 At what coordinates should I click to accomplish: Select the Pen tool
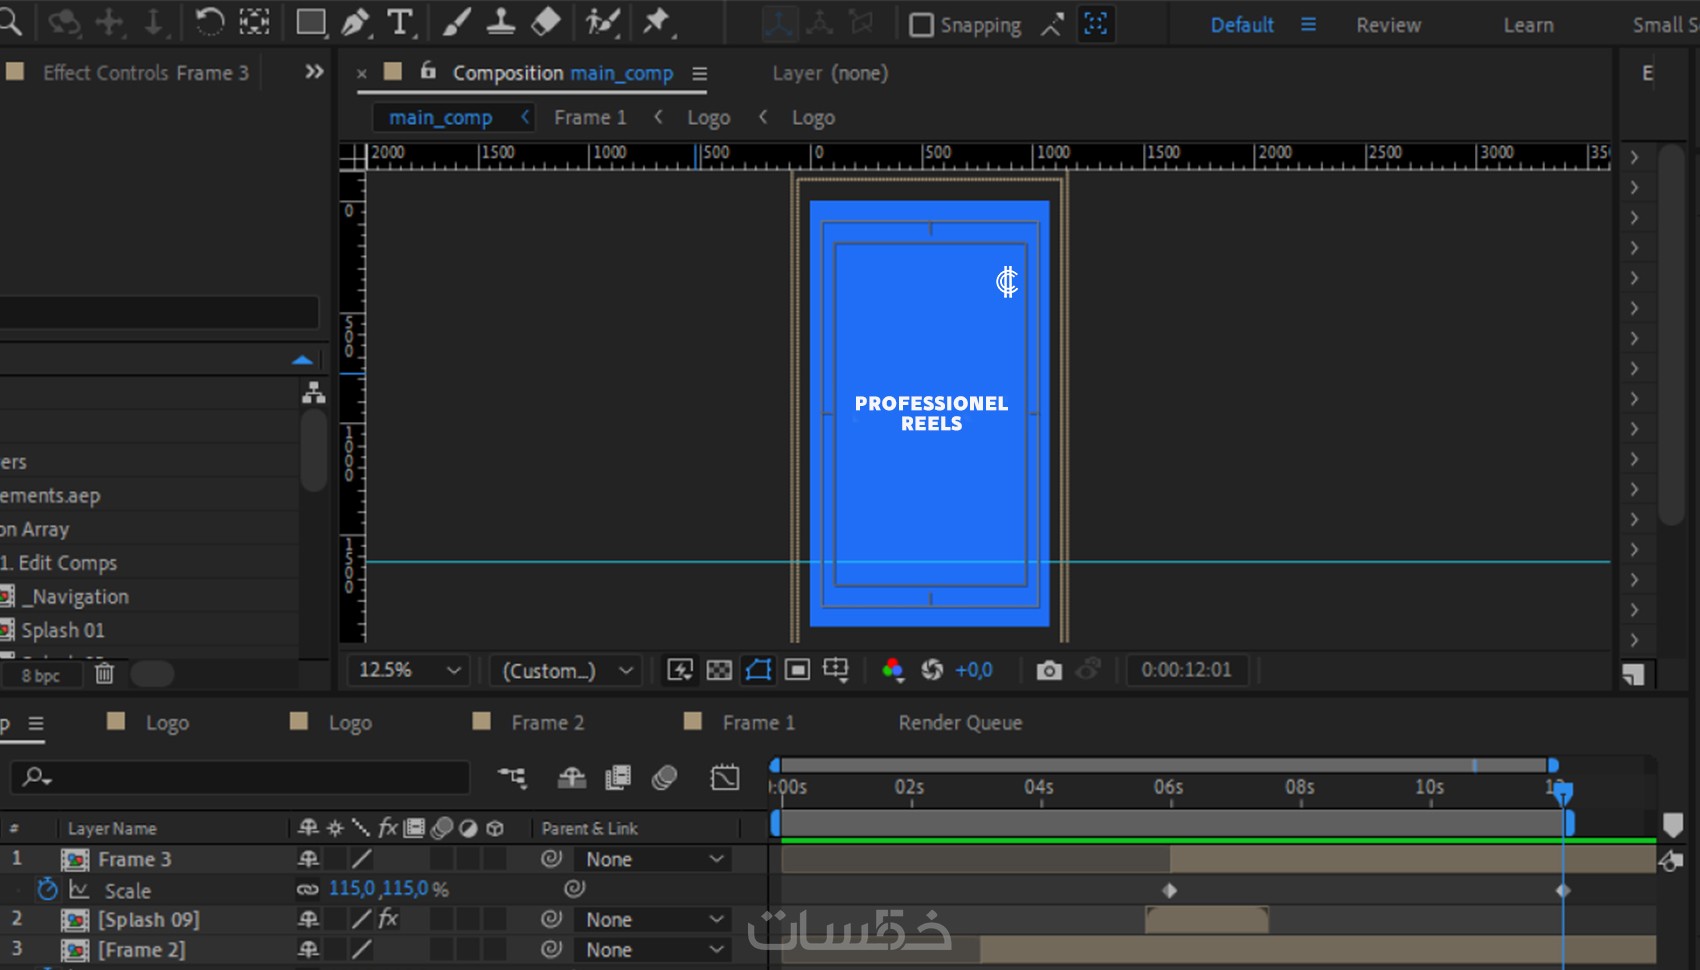click(355, 22)
